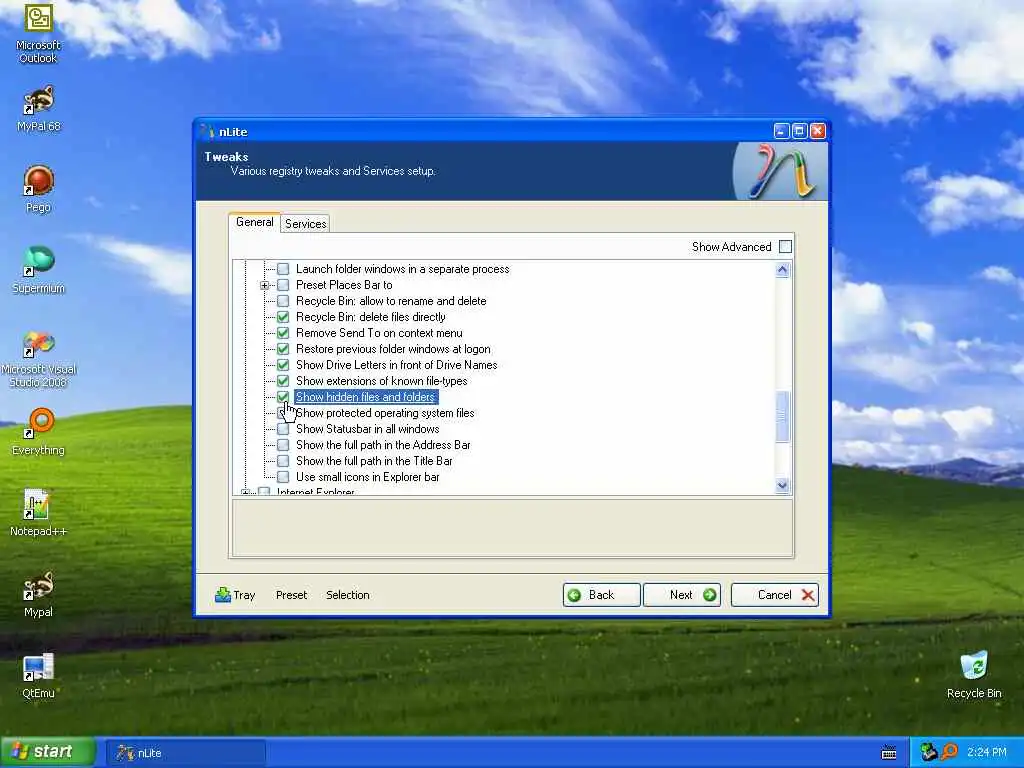Uncheck Show Drive Letters in front of Drive Names
Screen dimensions: 1024x768
[283, 365]
